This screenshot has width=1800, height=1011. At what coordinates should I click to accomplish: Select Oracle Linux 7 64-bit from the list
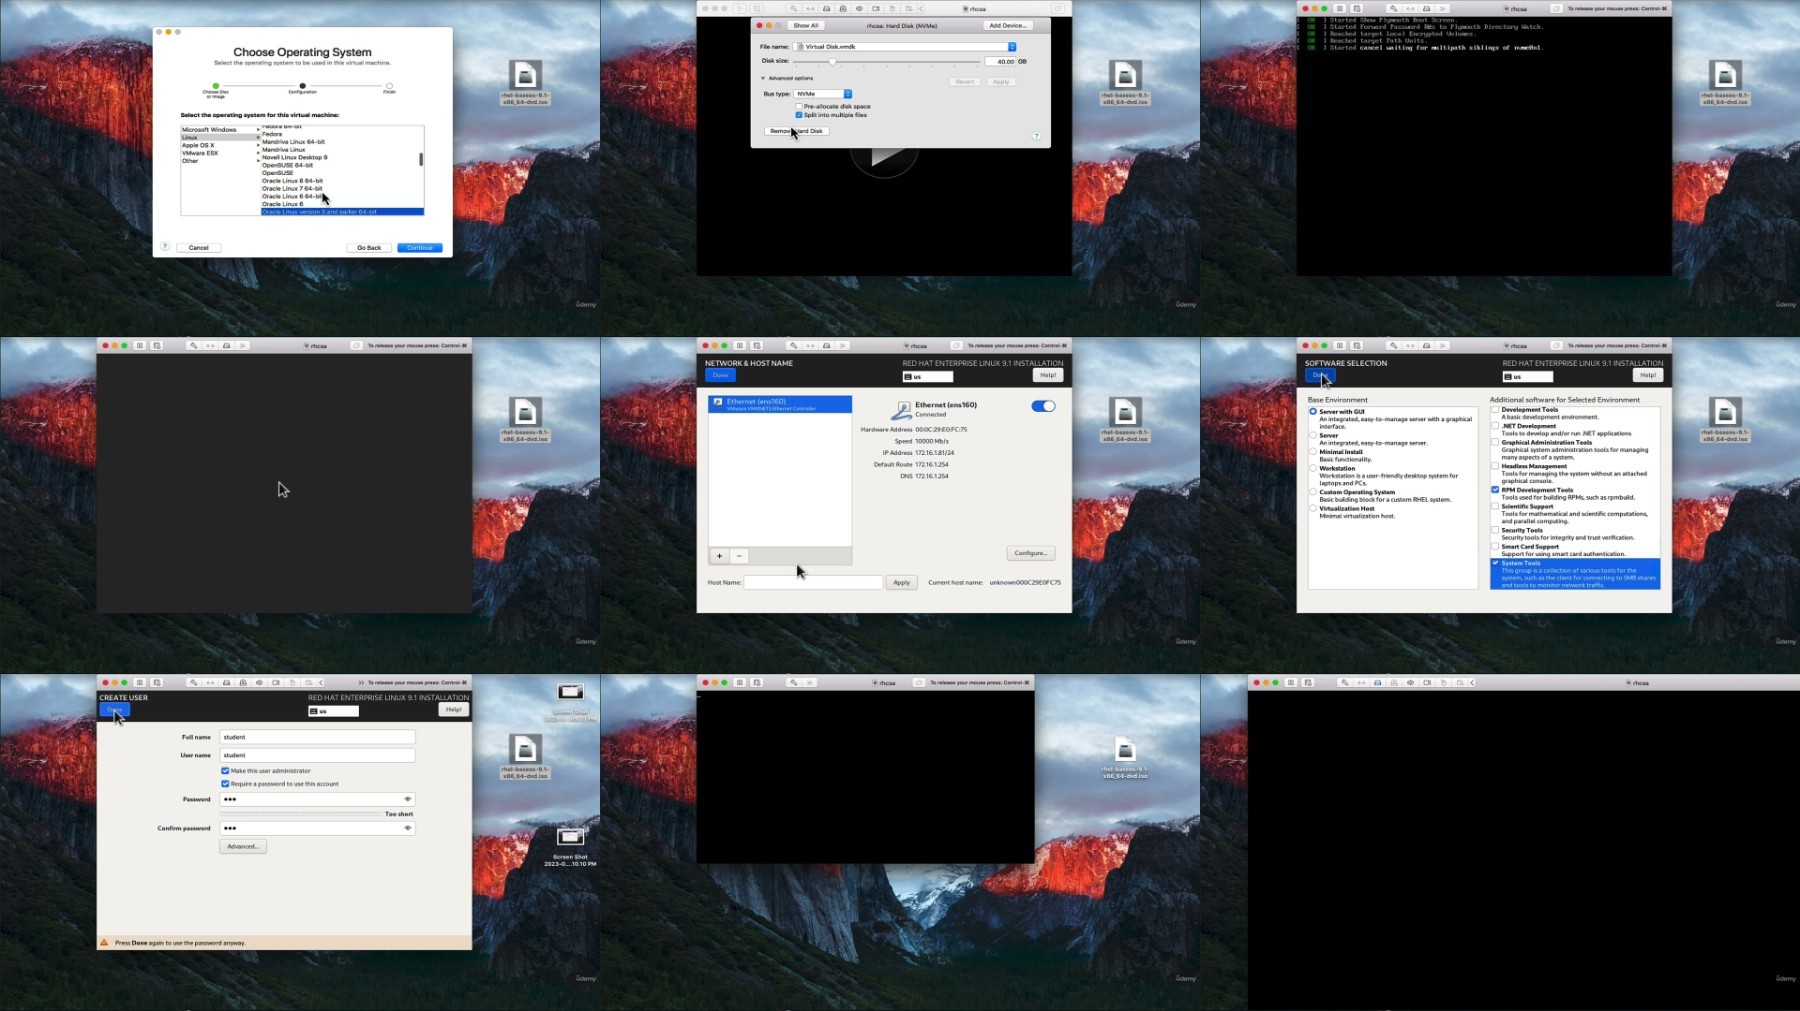click(292, 188)
